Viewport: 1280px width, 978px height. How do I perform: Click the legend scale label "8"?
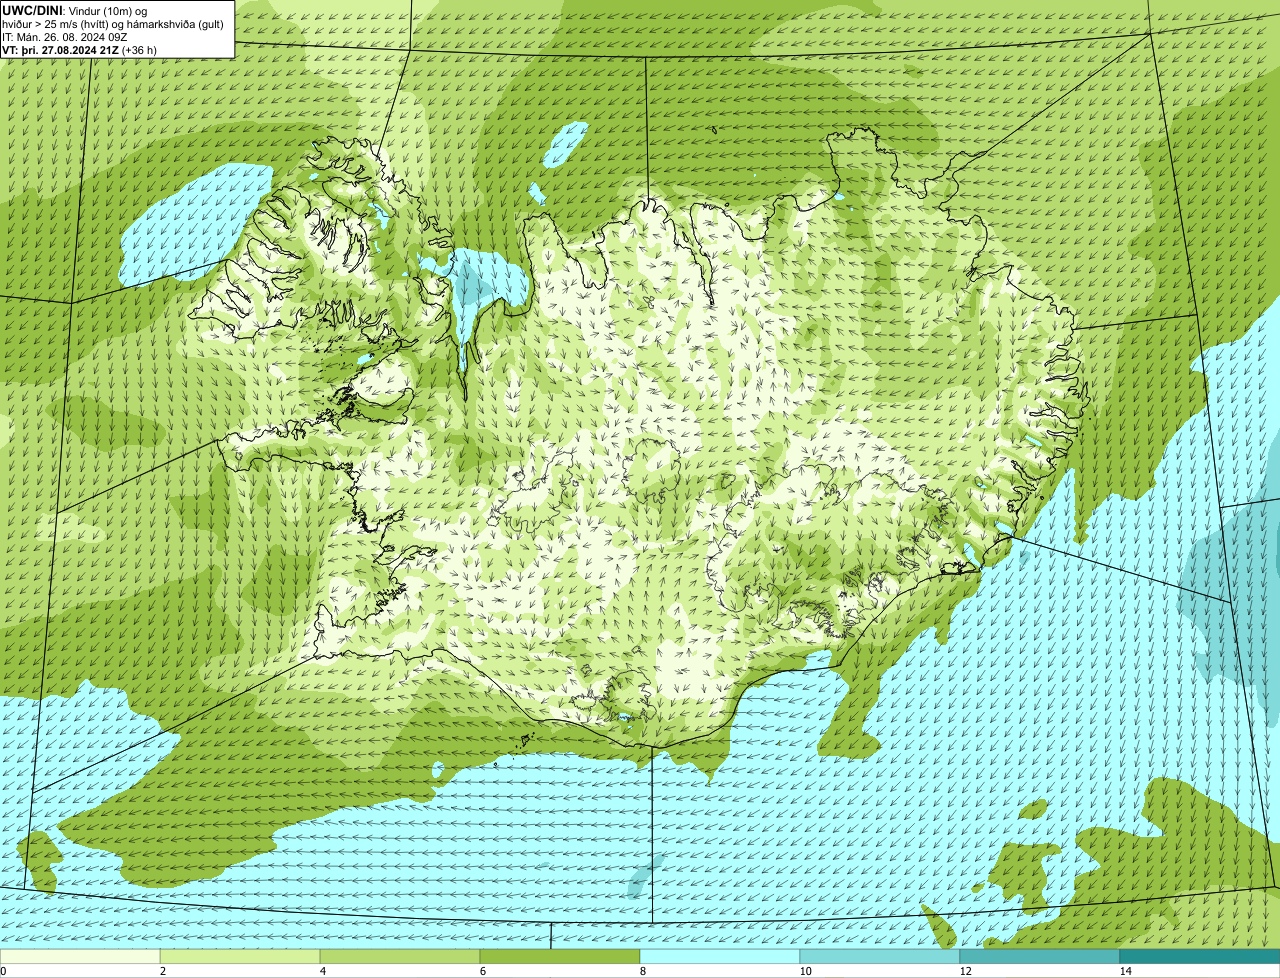[642, 971]
